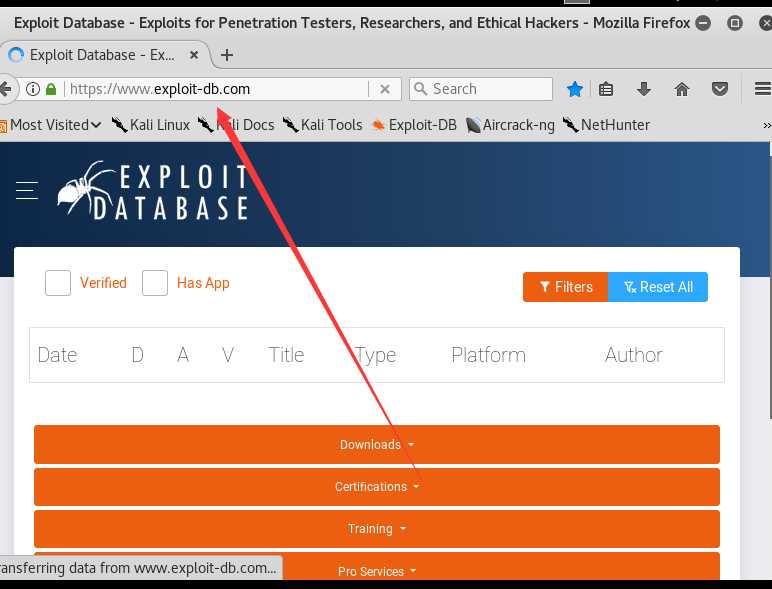Minimize the Firefox window
The image size is (772, 589).
703,23
